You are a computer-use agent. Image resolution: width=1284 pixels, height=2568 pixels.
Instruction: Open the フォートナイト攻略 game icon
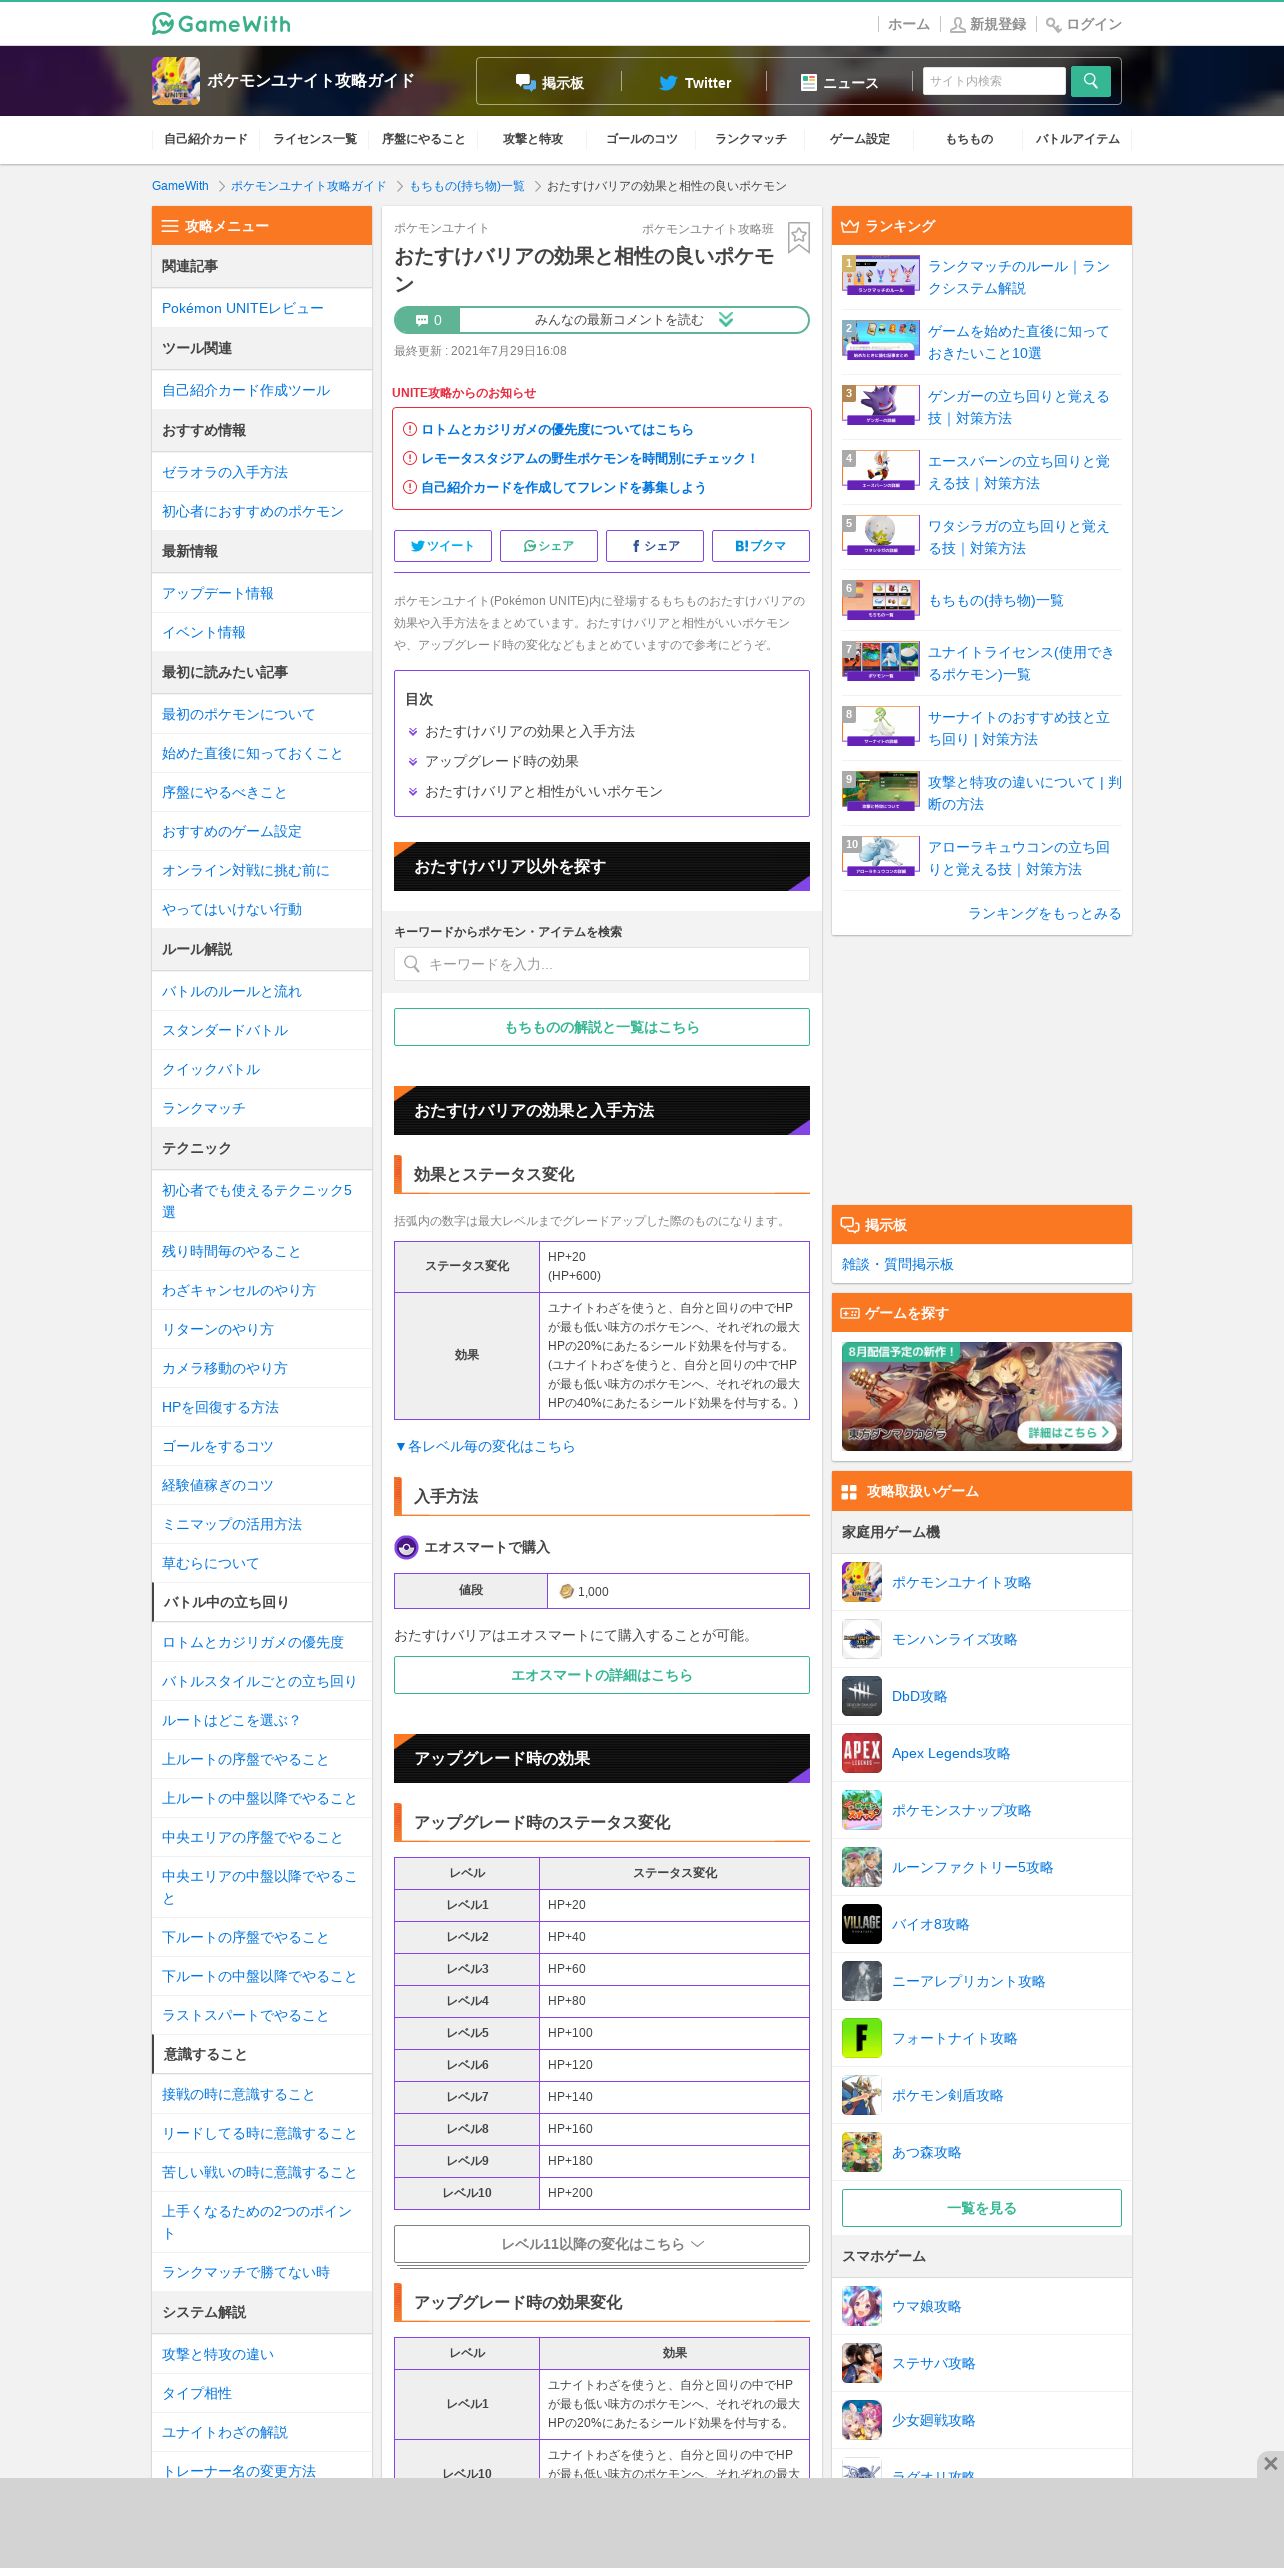862,2038
